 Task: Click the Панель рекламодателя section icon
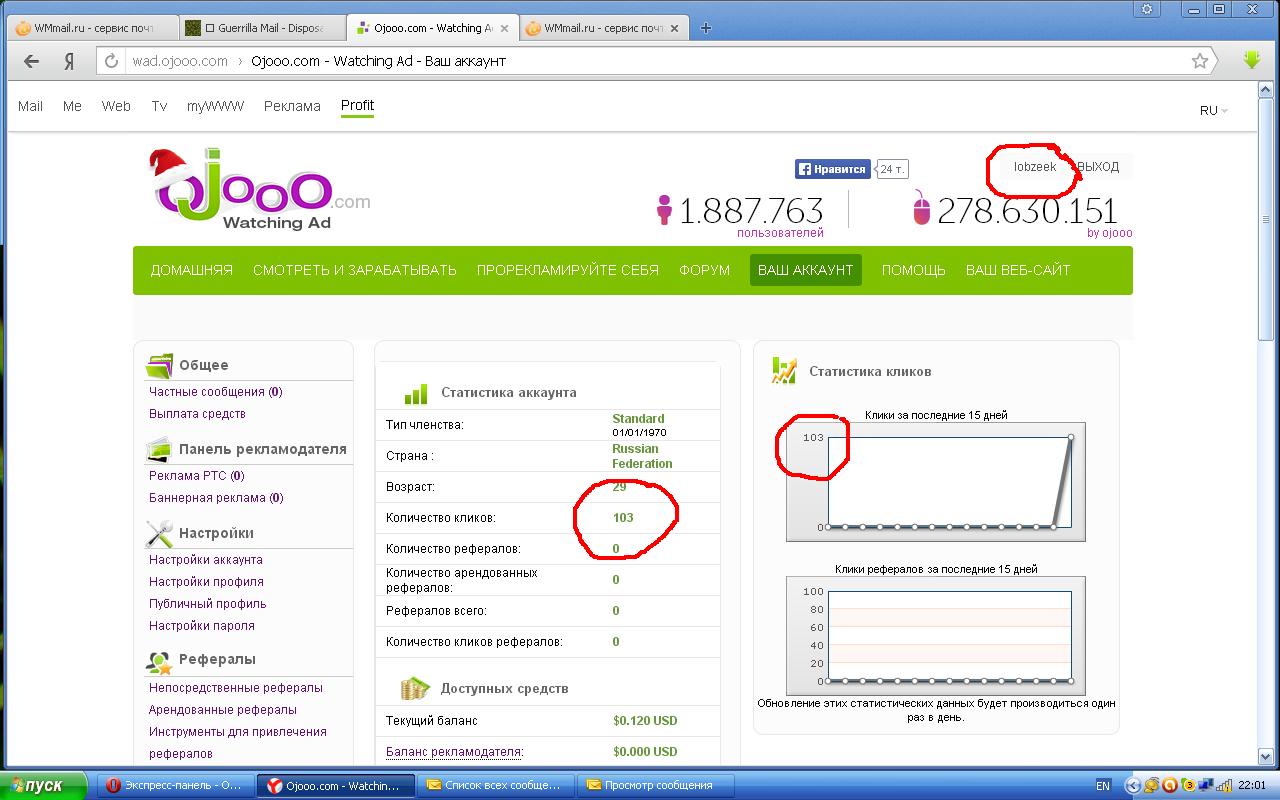coord(160,449)
